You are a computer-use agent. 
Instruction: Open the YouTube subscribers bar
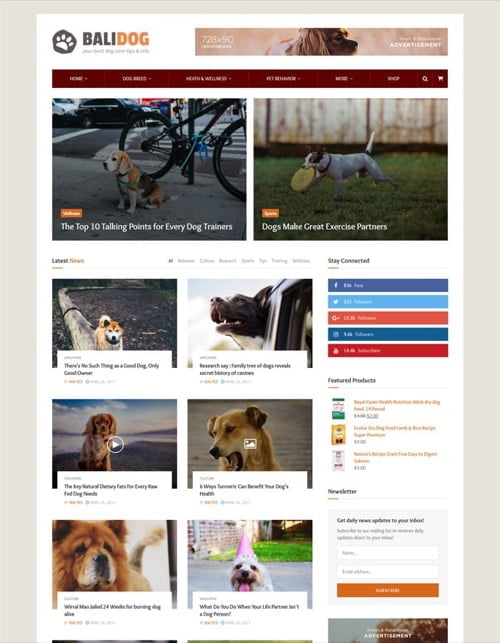click(388, 351)
